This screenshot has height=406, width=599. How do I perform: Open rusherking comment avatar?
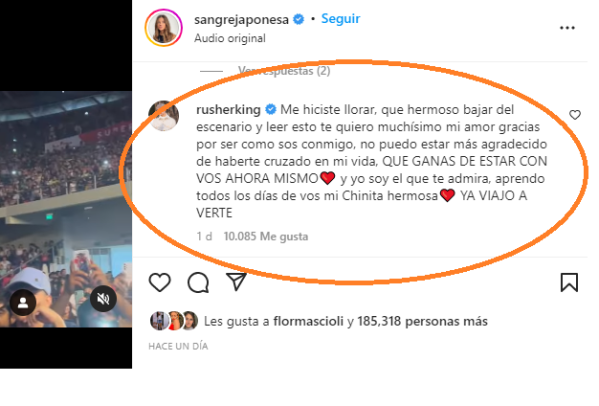164,116
